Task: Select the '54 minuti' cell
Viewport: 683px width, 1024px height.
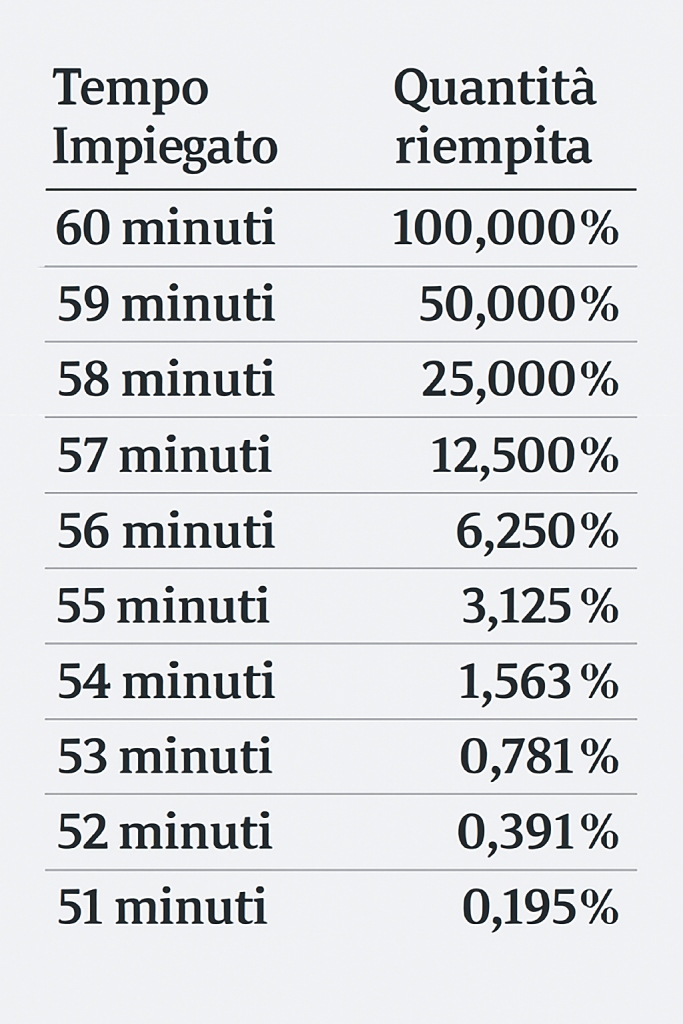Action: pyautogui.click(x=166, y=682)
